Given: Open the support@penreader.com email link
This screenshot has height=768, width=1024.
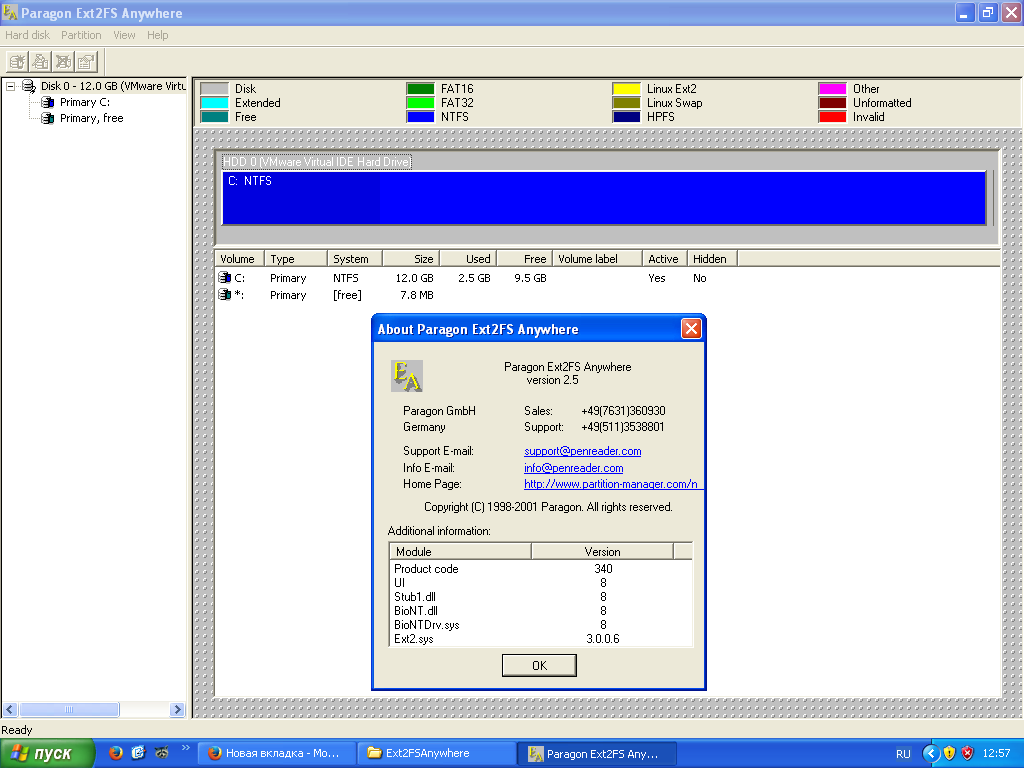Looking at the screenshot, I should pos(582,451).
